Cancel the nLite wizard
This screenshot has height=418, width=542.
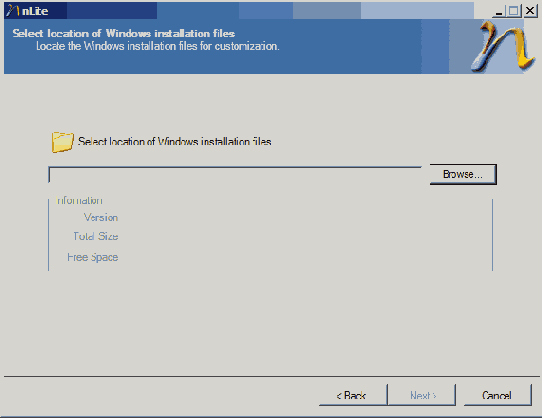[x=497, y=395]
